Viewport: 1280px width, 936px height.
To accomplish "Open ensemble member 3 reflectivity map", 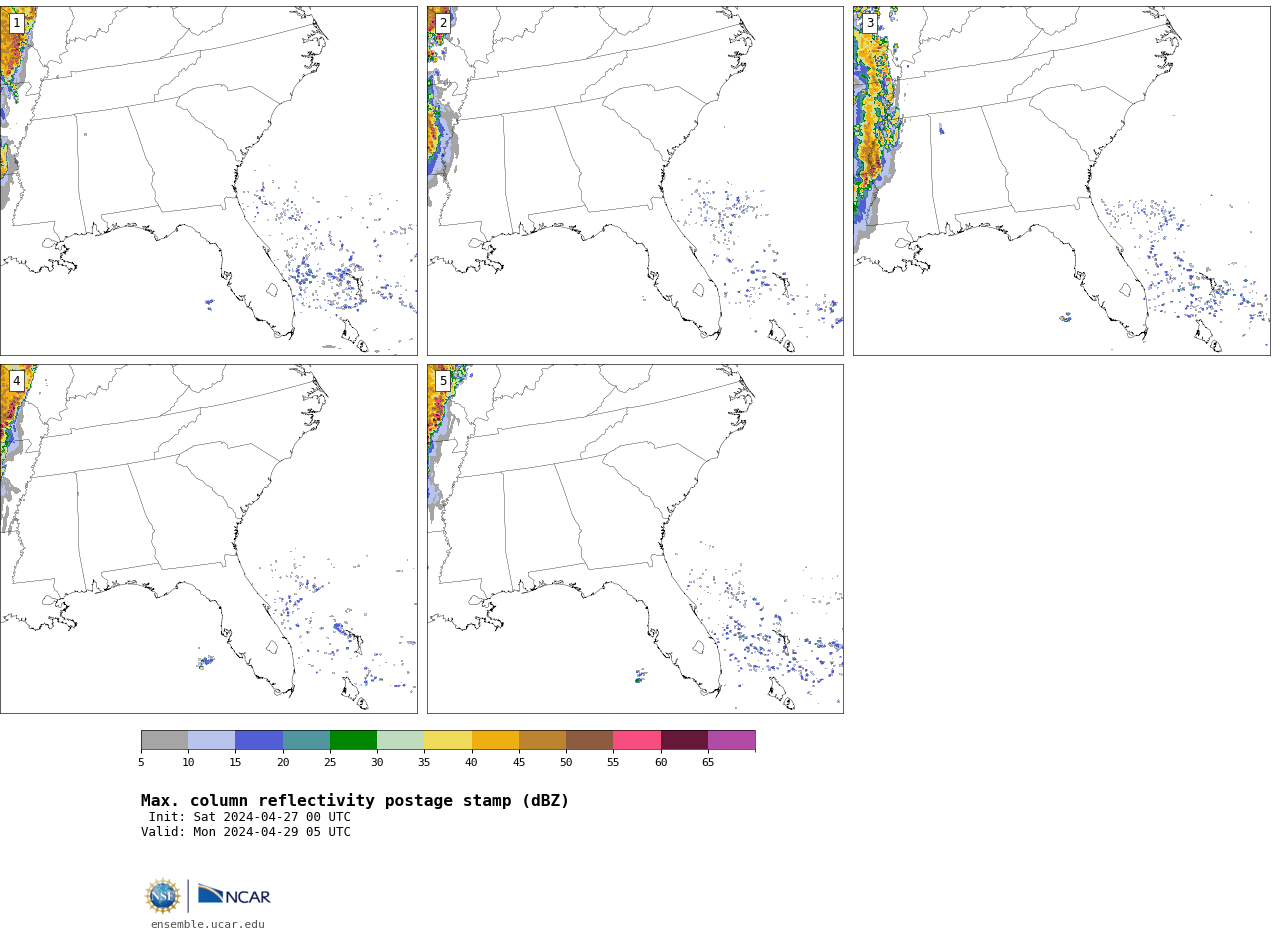I will click(x=1061, y=181).
